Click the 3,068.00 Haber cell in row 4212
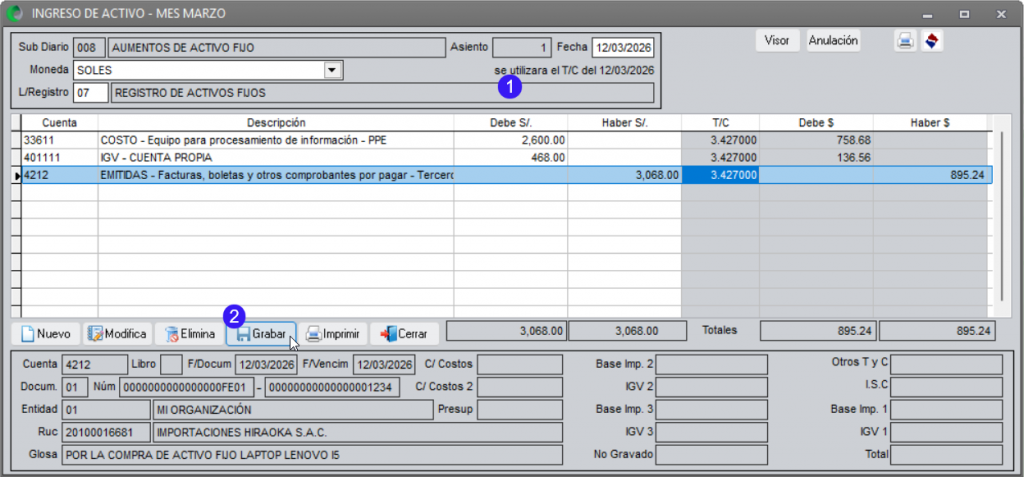The height and width of the screenshot is (477, 1024). click(624, 175)
